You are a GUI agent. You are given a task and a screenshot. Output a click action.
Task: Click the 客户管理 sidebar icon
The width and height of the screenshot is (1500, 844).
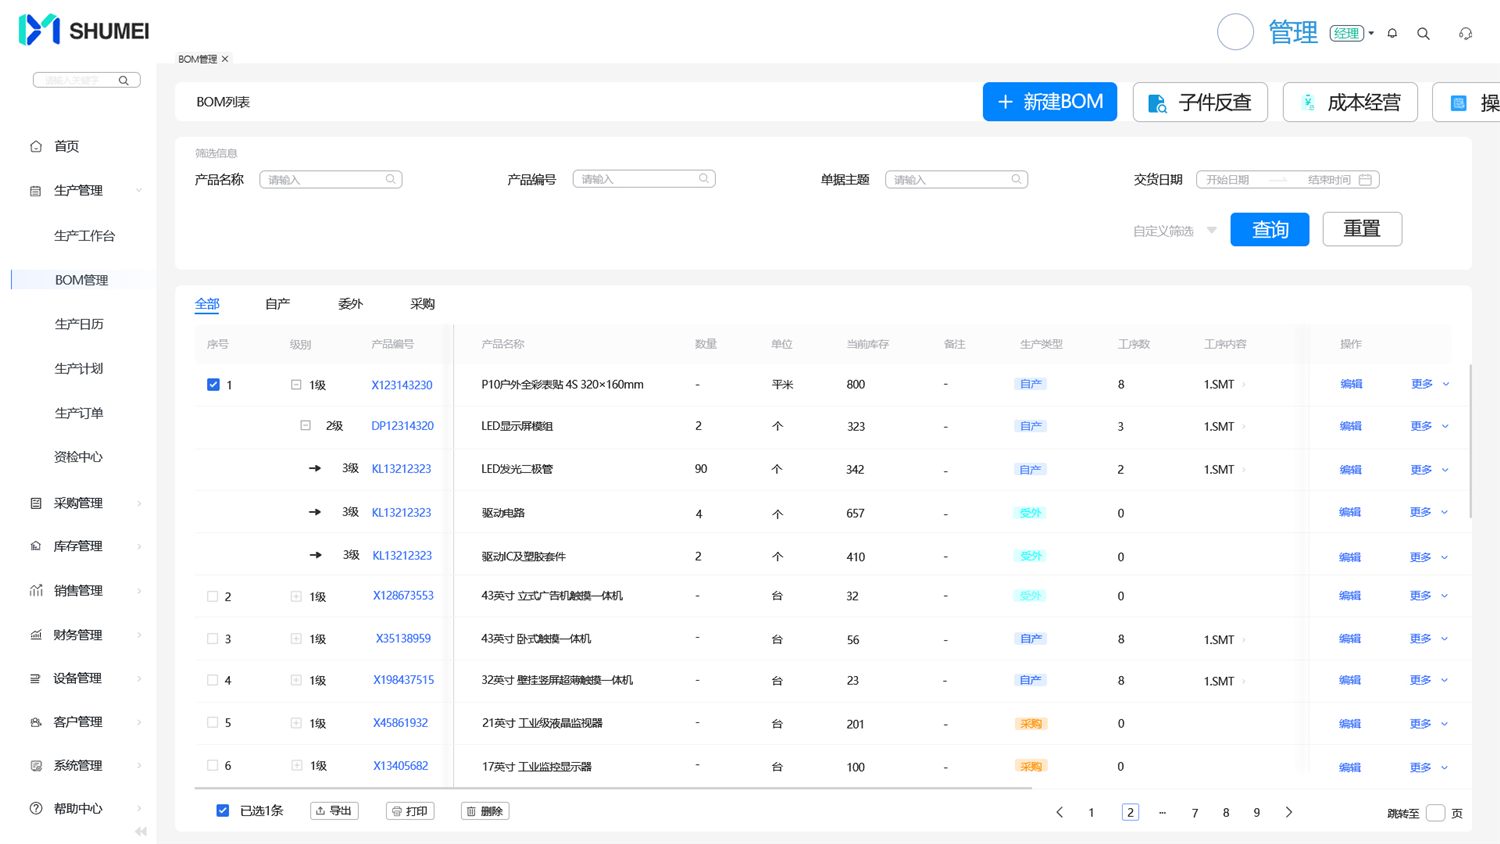click(x=36, y=721)
